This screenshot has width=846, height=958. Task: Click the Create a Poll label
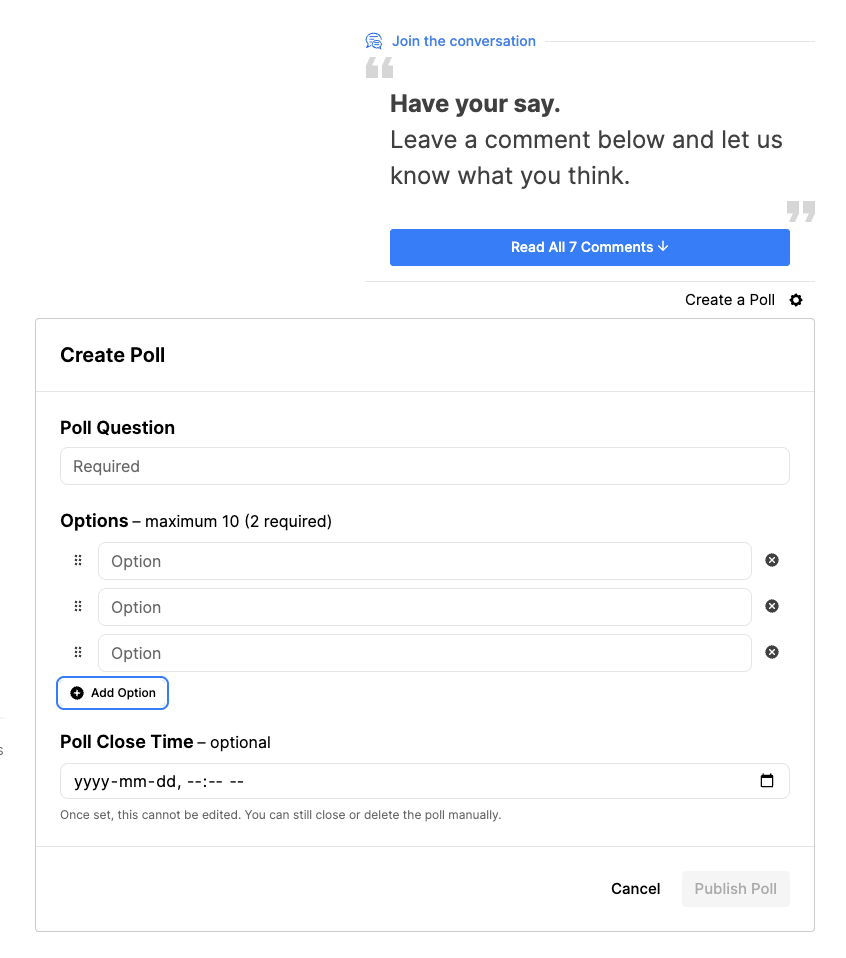click(x=729, y=300)
